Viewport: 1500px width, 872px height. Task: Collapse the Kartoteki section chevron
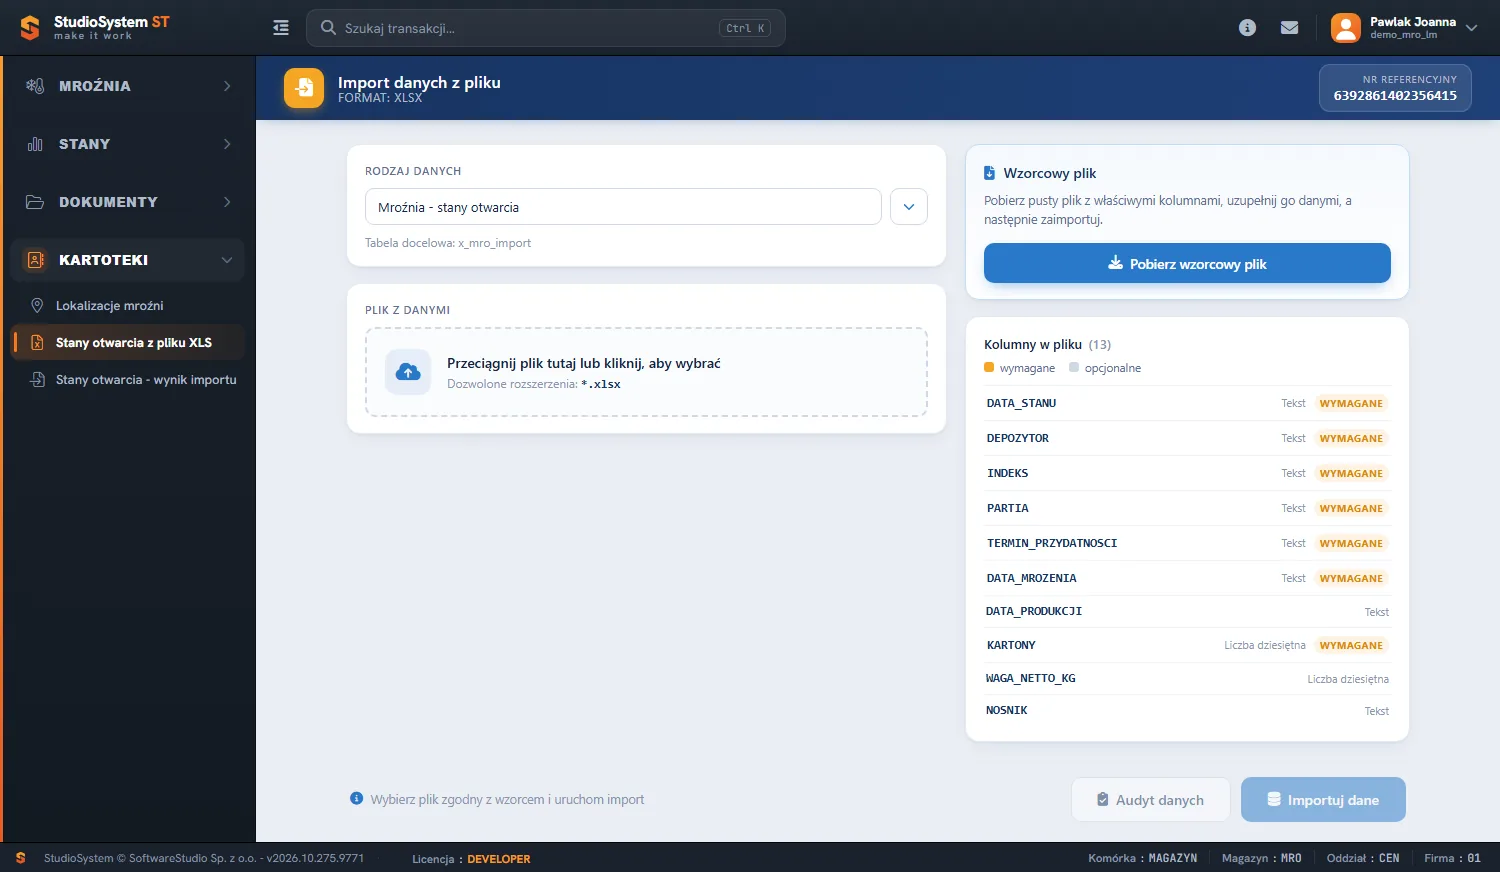coord(227,260)
